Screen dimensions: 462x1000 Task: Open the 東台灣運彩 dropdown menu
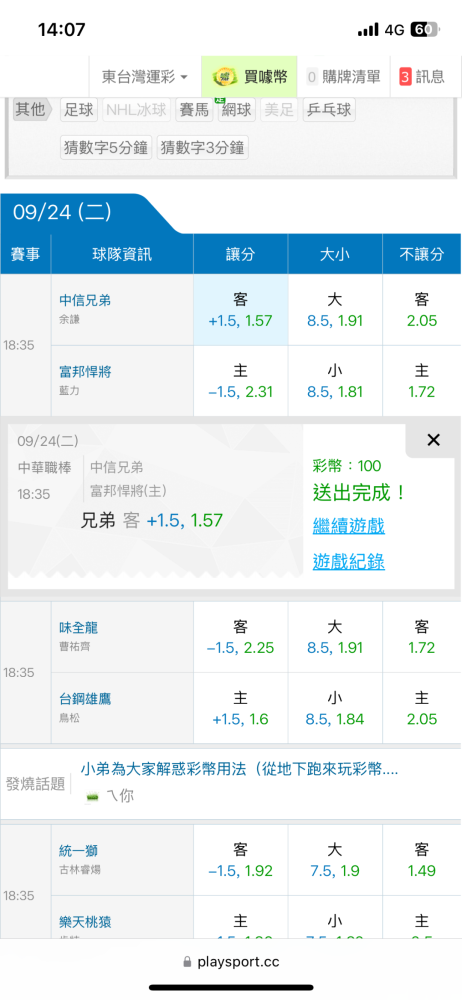coord(145,77)
